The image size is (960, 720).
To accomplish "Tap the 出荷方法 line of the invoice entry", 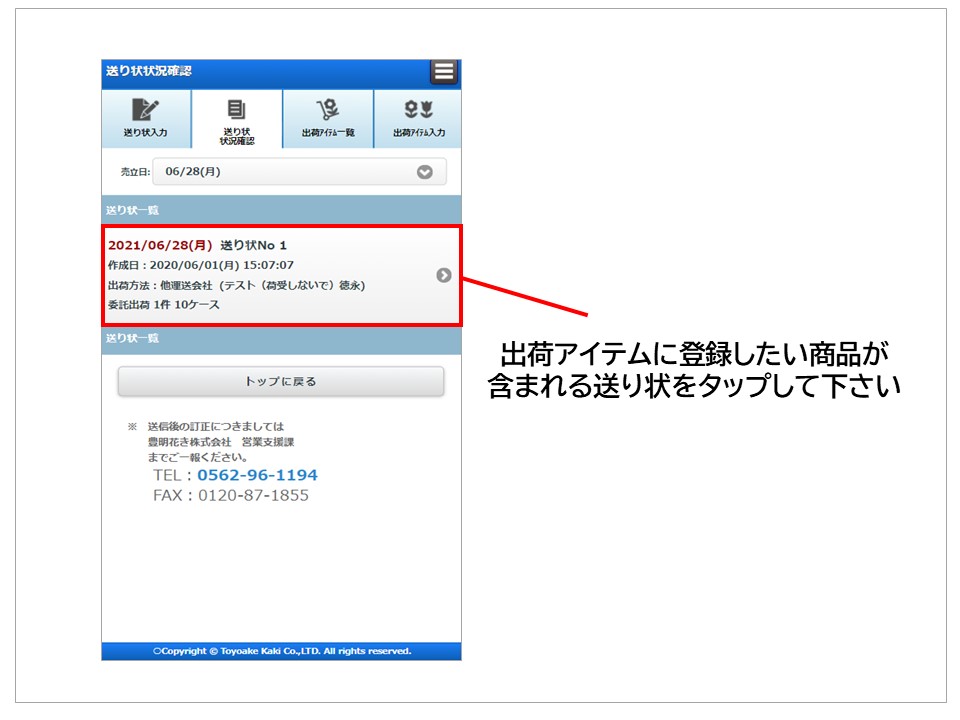I will pyautogui.click(x=236, y=285).
